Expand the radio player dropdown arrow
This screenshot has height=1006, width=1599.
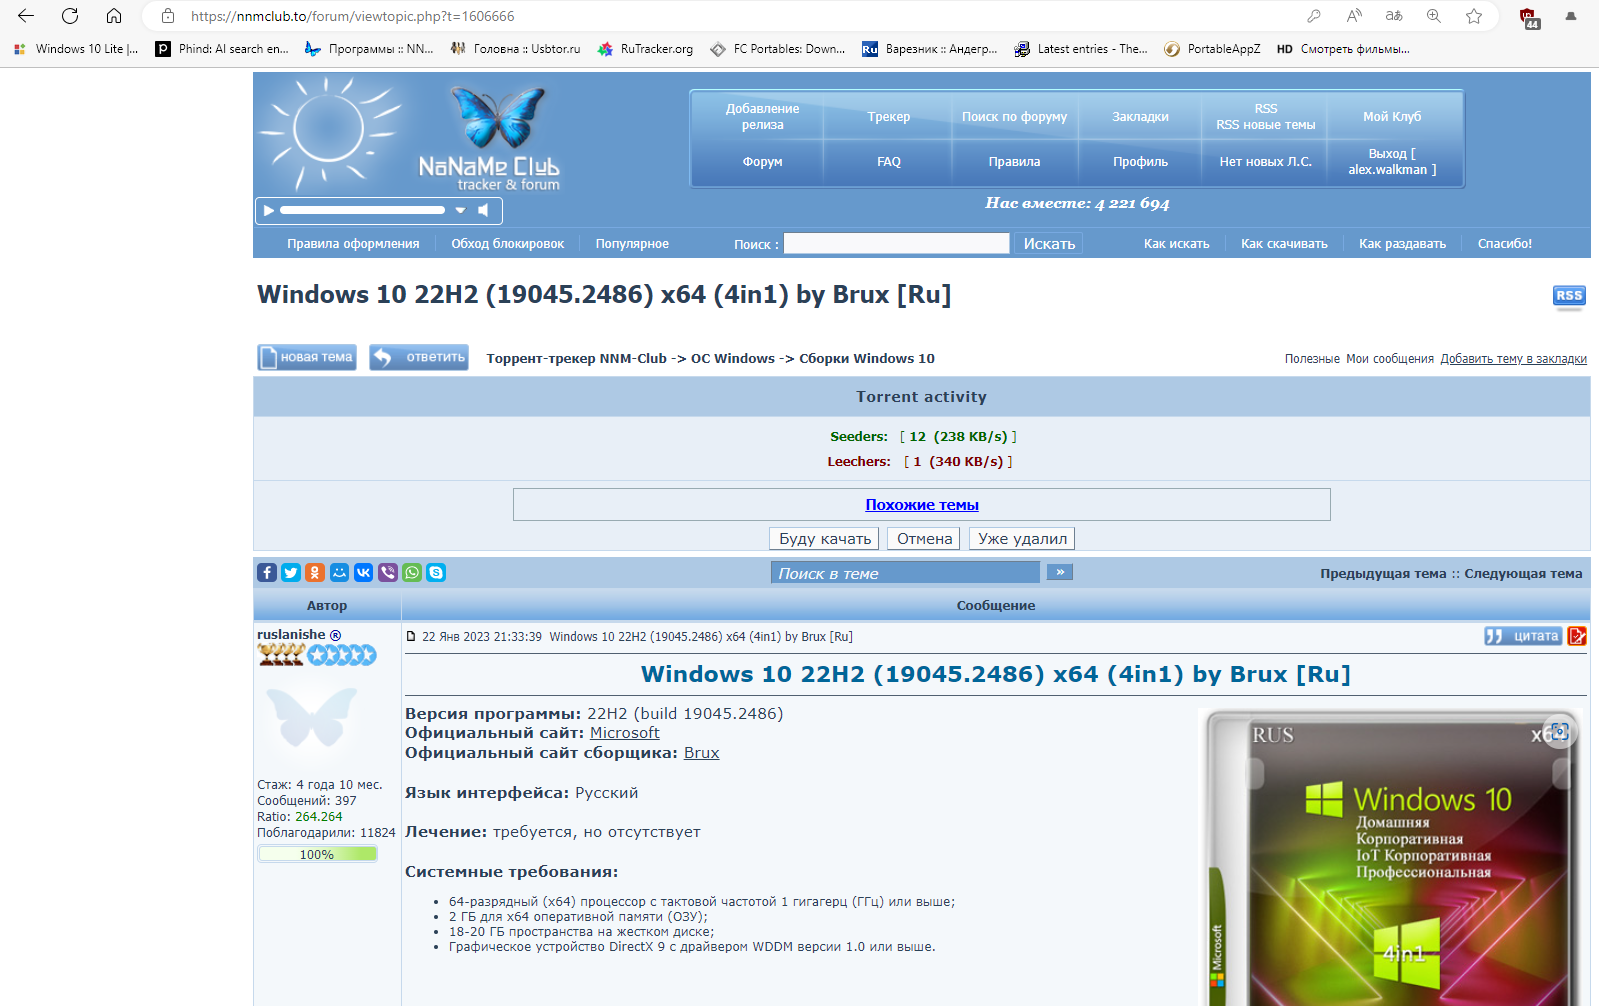click(x=460, y=210)
